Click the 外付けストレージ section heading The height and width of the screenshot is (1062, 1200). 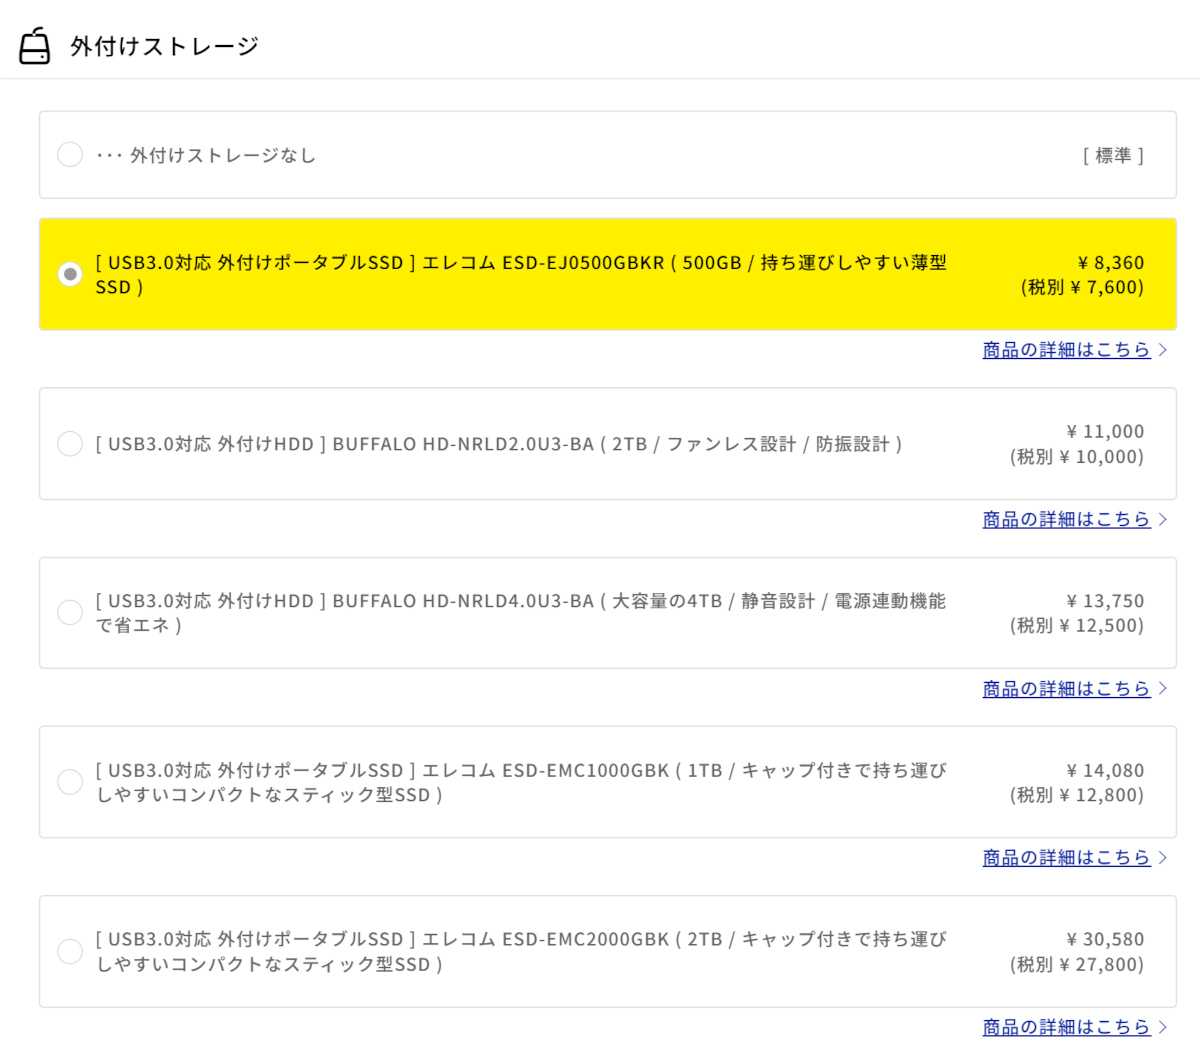(x=165, y=46)
